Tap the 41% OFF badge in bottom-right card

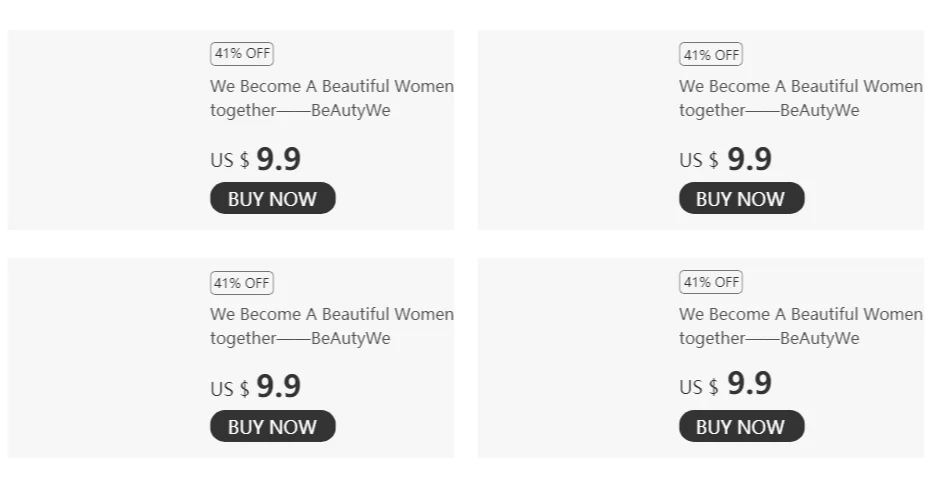[711, 282]
